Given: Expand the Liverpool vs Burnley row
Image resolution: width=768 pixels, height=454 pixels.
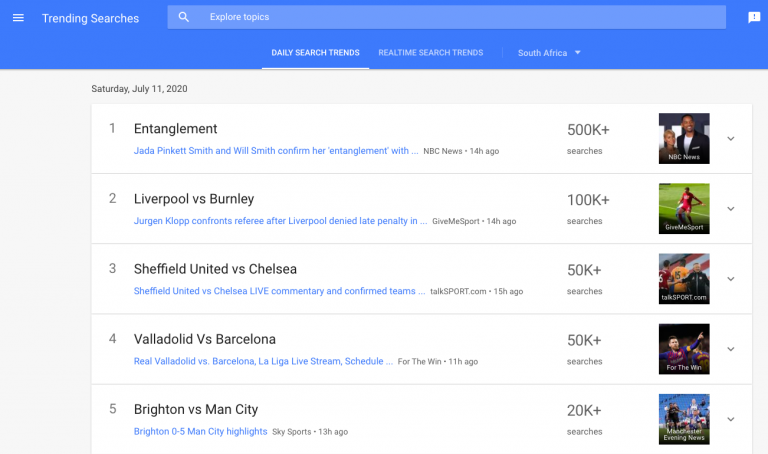Looking at the screenshot, I should coord(731,209).
